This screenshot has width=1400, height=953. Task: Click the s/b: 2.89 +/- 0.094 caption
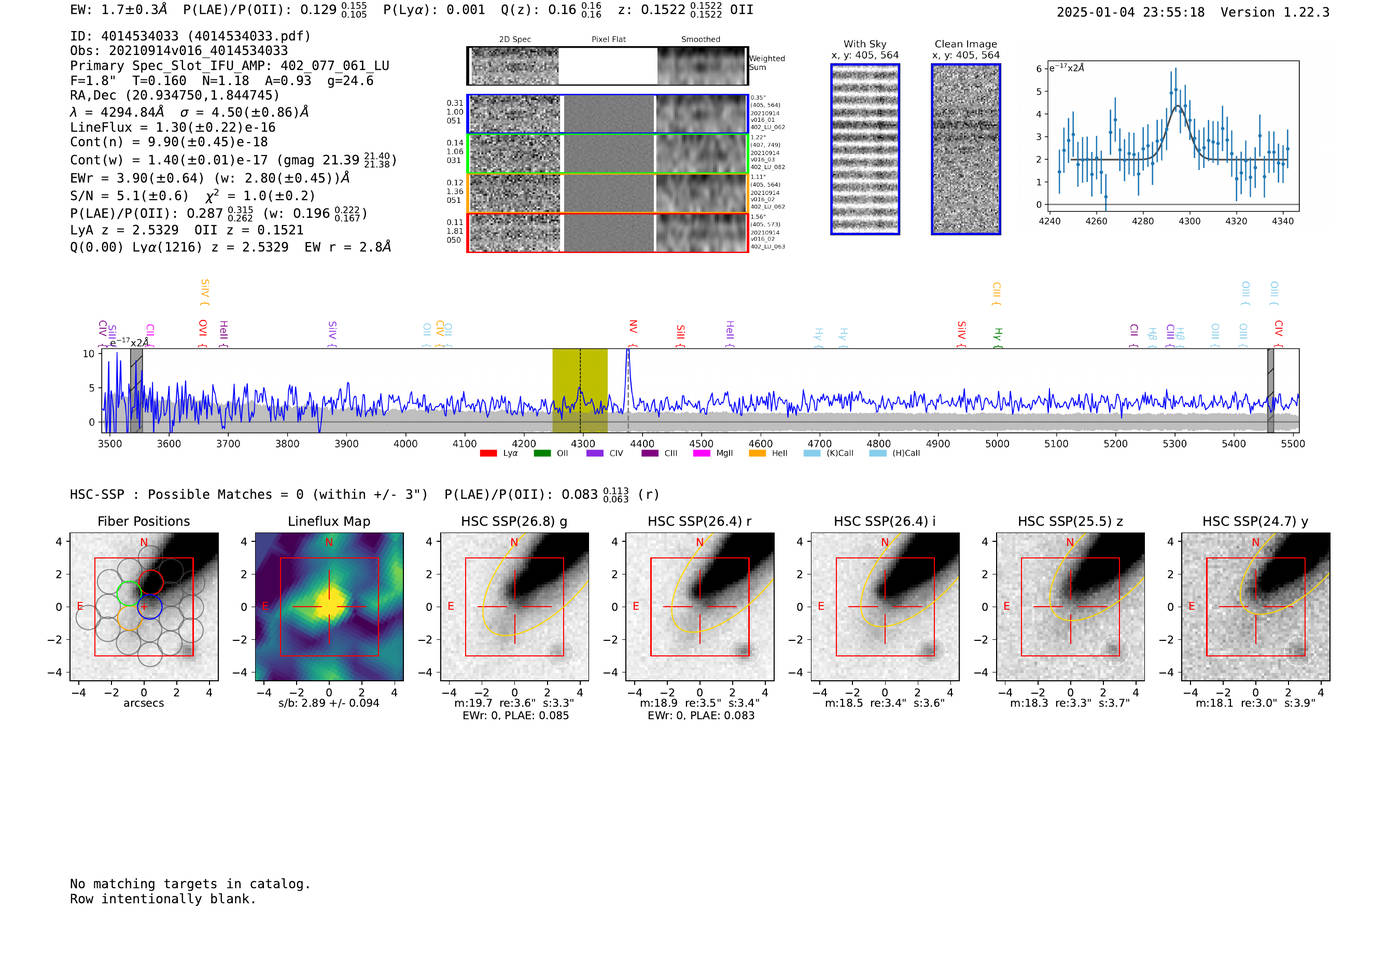(x=329, y=703)
